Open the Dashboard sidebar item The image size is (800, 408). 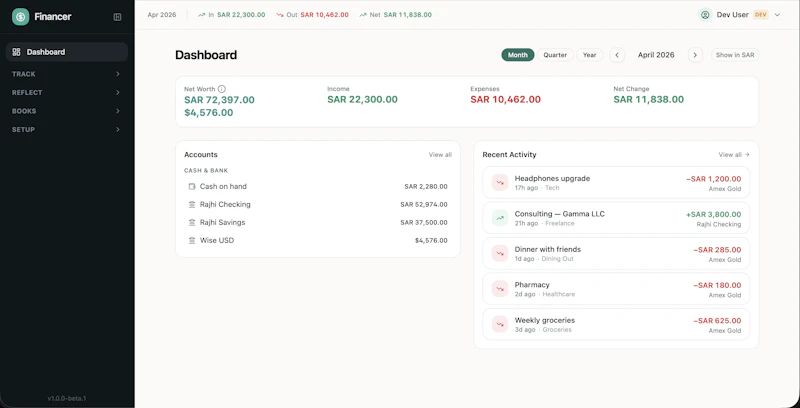(67, 52)
